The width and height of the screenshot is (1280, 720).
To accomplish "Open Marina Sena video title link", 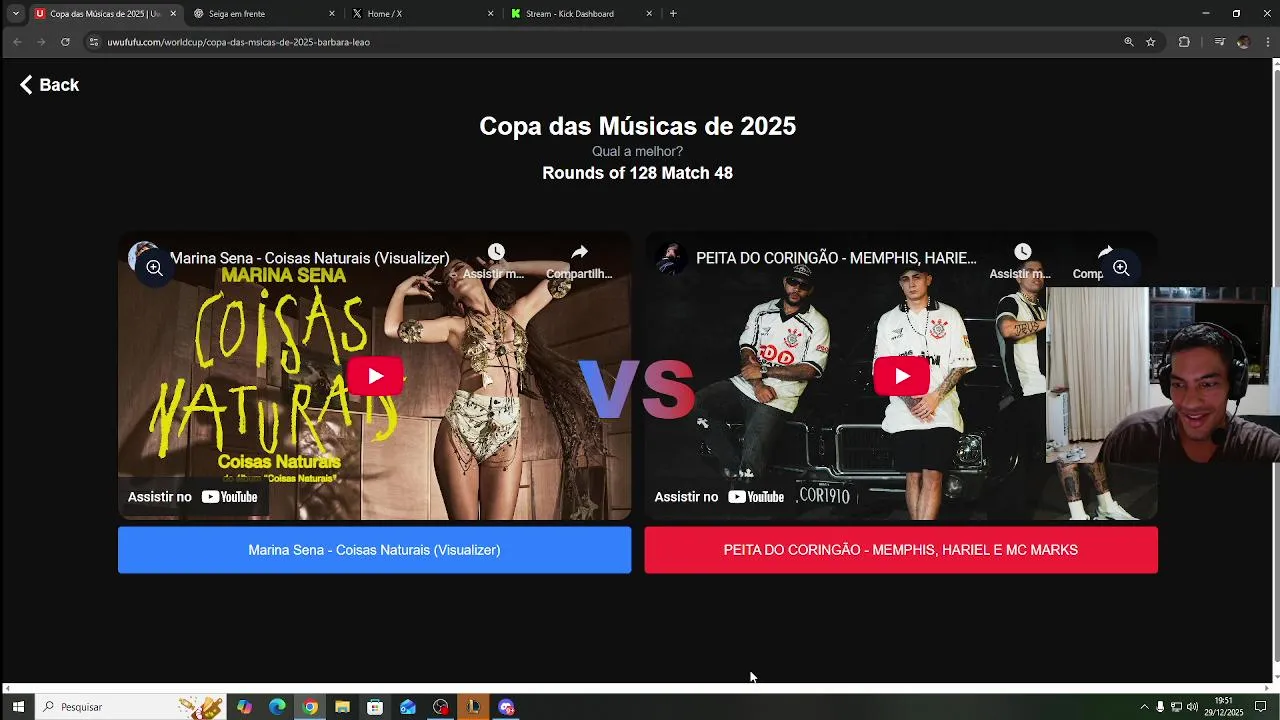I will (x=309, y=258).
